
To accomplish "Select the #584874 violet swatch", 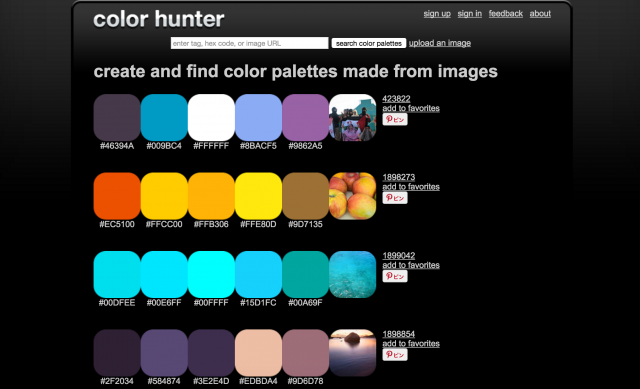I will [x=164, y=353].
